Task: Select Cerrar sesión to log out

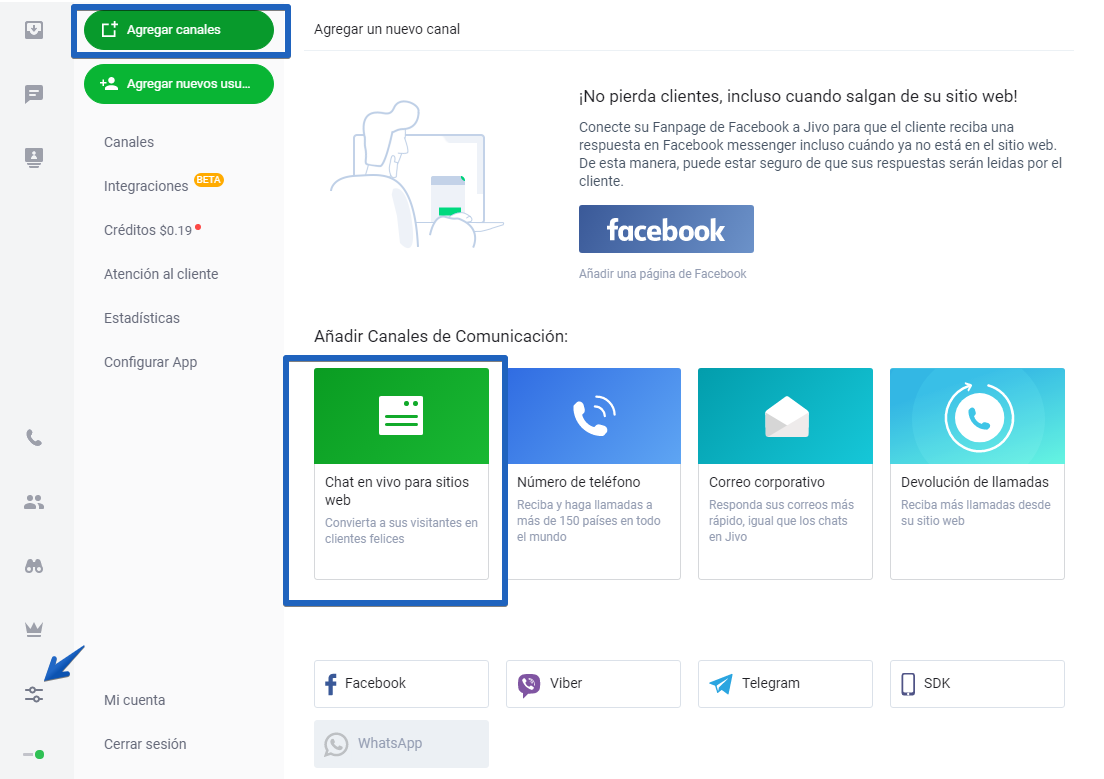Action: click(x=145, y=744)
